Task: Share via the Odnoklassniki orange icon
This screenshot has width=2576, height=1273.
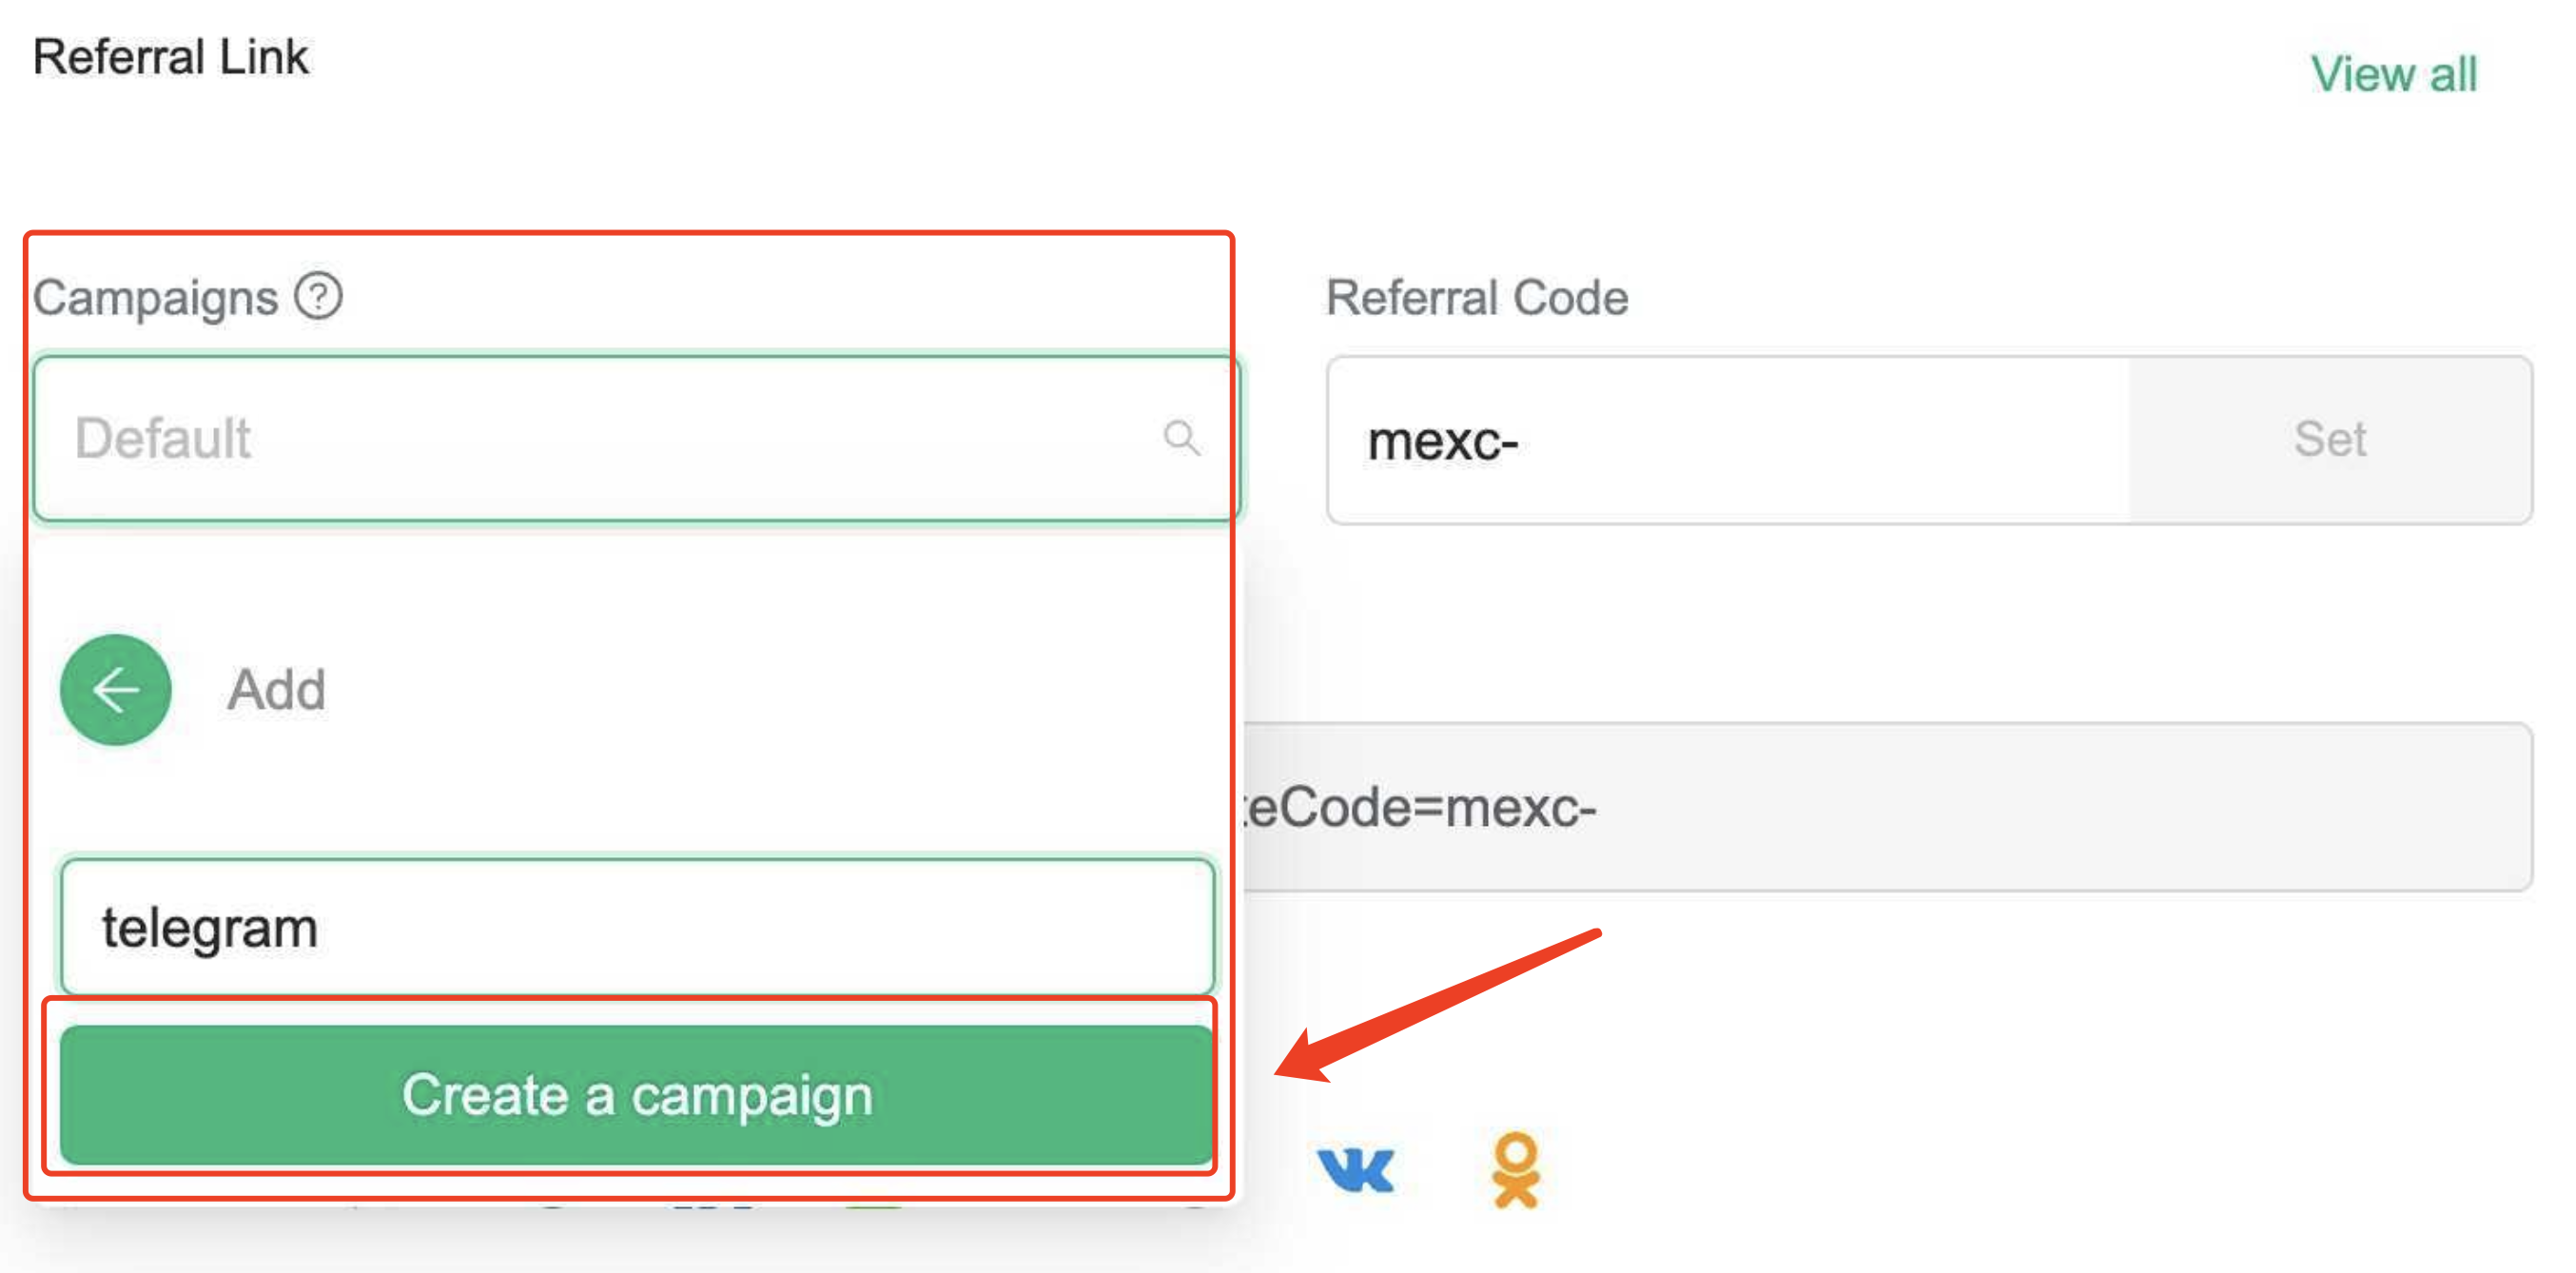Action: pos(1516,1170)
